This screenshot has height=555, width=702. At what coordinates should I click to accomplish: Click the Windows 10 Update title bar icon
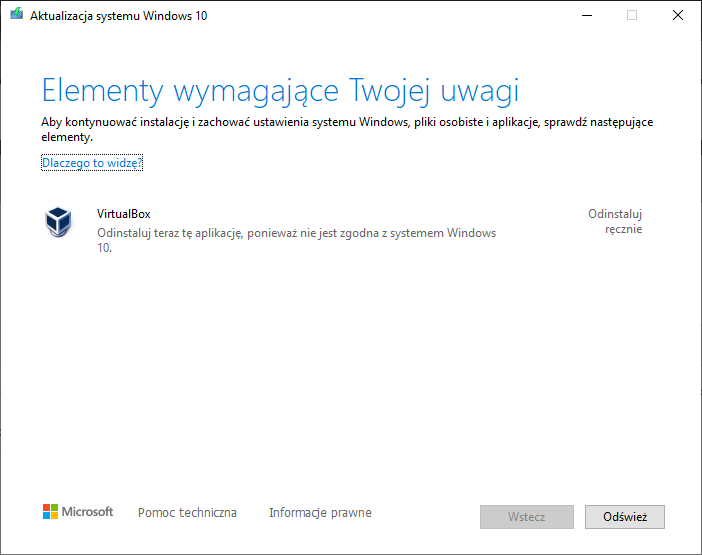[x=17, y=14]
